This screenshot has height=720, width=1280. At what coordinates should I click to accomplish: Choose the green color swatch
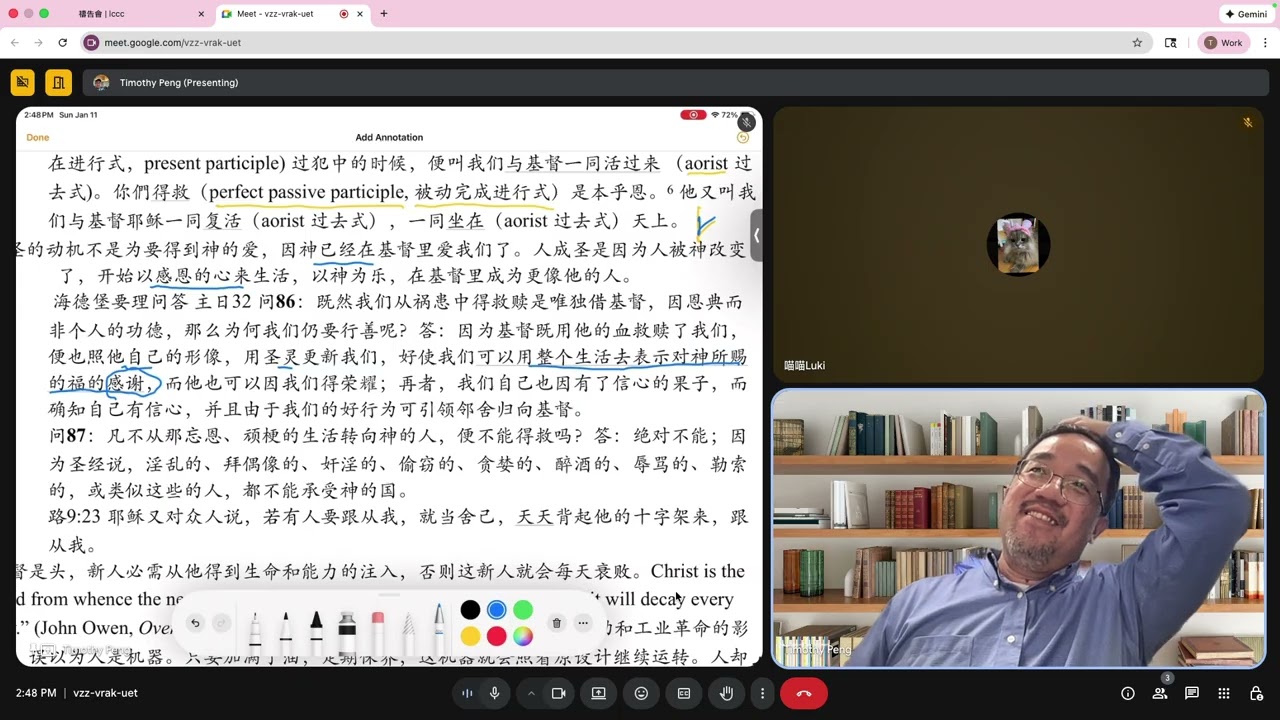pos(523,610)
